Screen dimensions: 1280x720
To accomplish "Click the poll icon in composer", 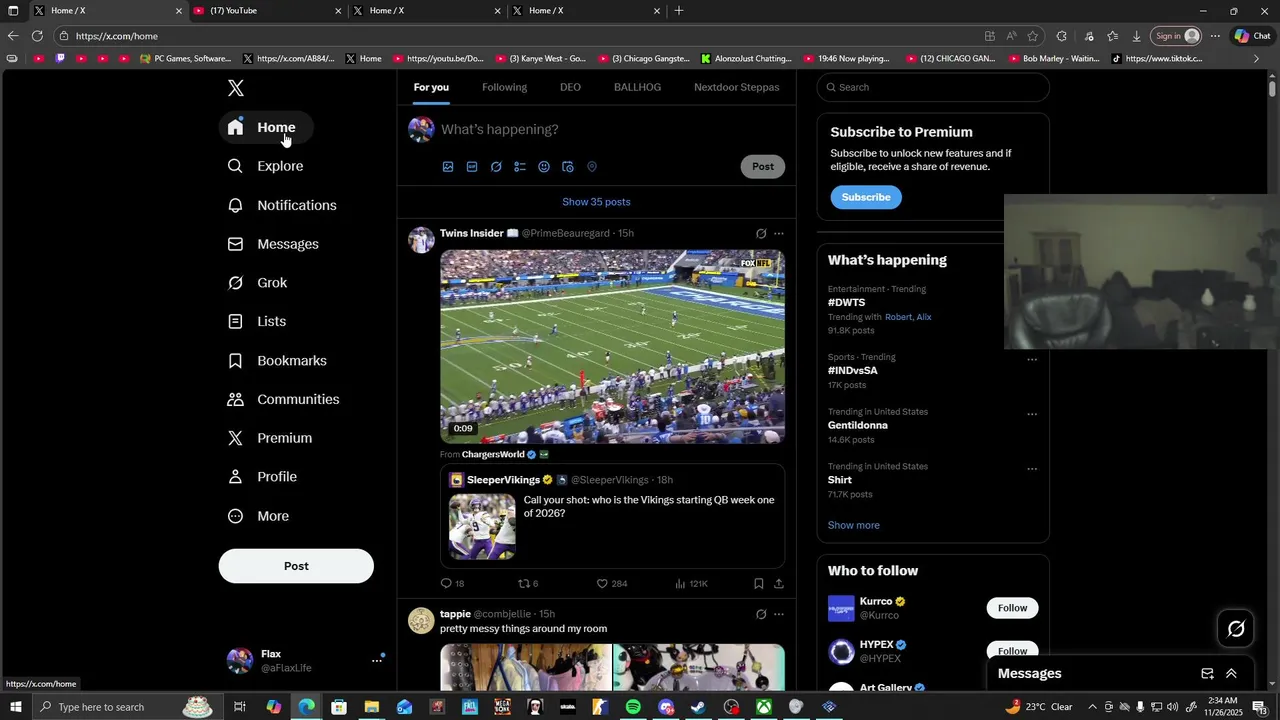I will 520,167.
